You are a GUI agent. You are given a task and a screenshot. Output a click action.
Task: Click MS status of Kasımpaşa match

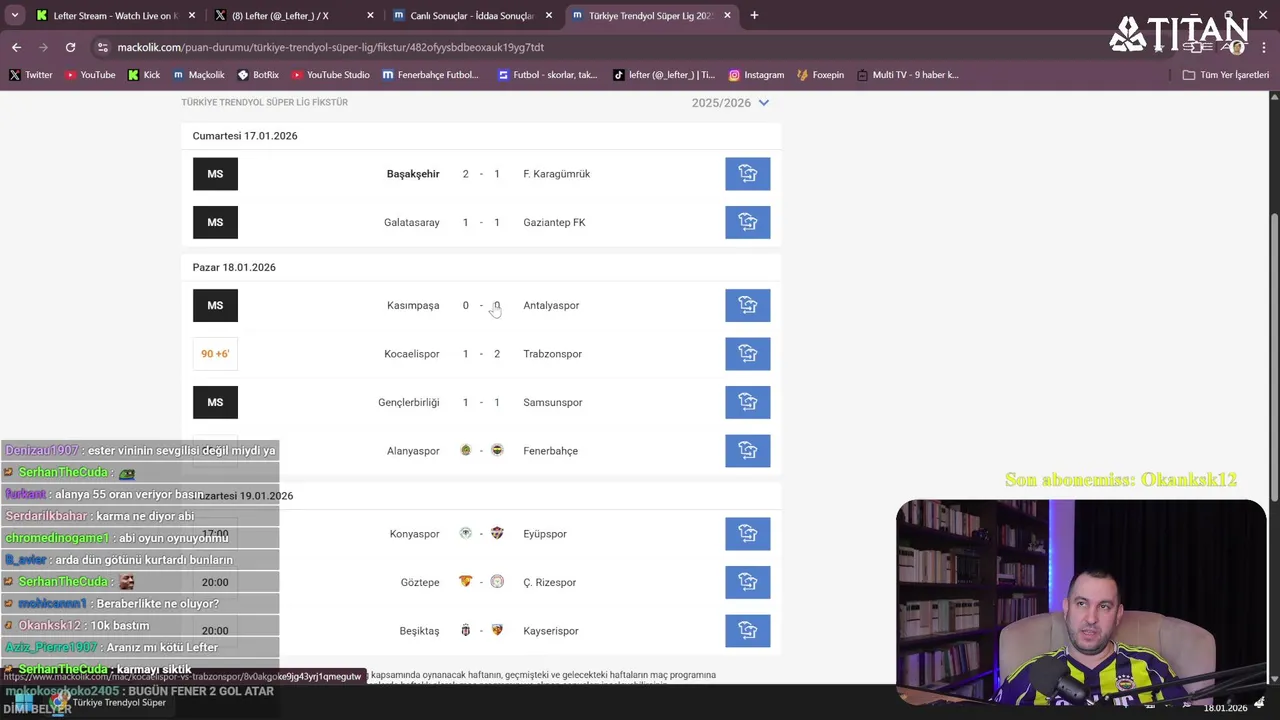pyautogui.click(x=215, y=305)
